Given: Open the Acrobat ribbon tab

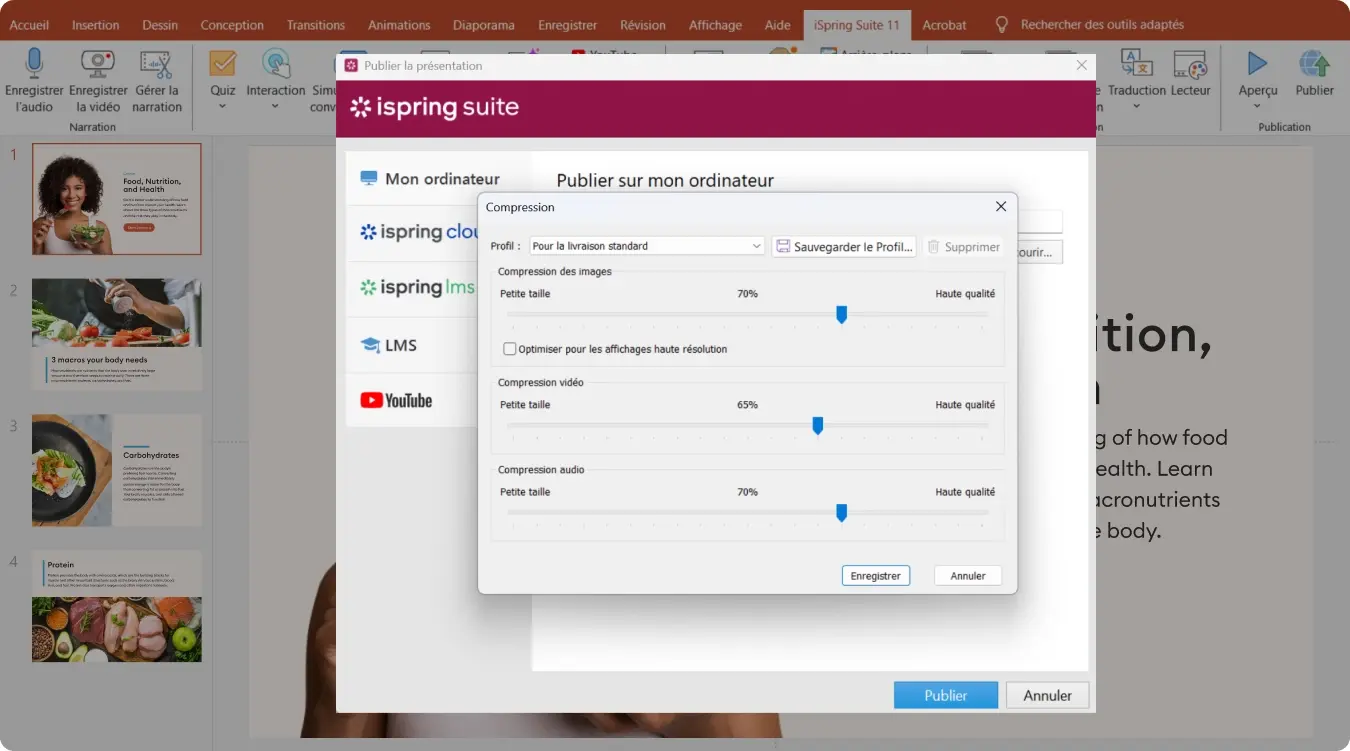Looking at the screenshot, I should (945, 25).
